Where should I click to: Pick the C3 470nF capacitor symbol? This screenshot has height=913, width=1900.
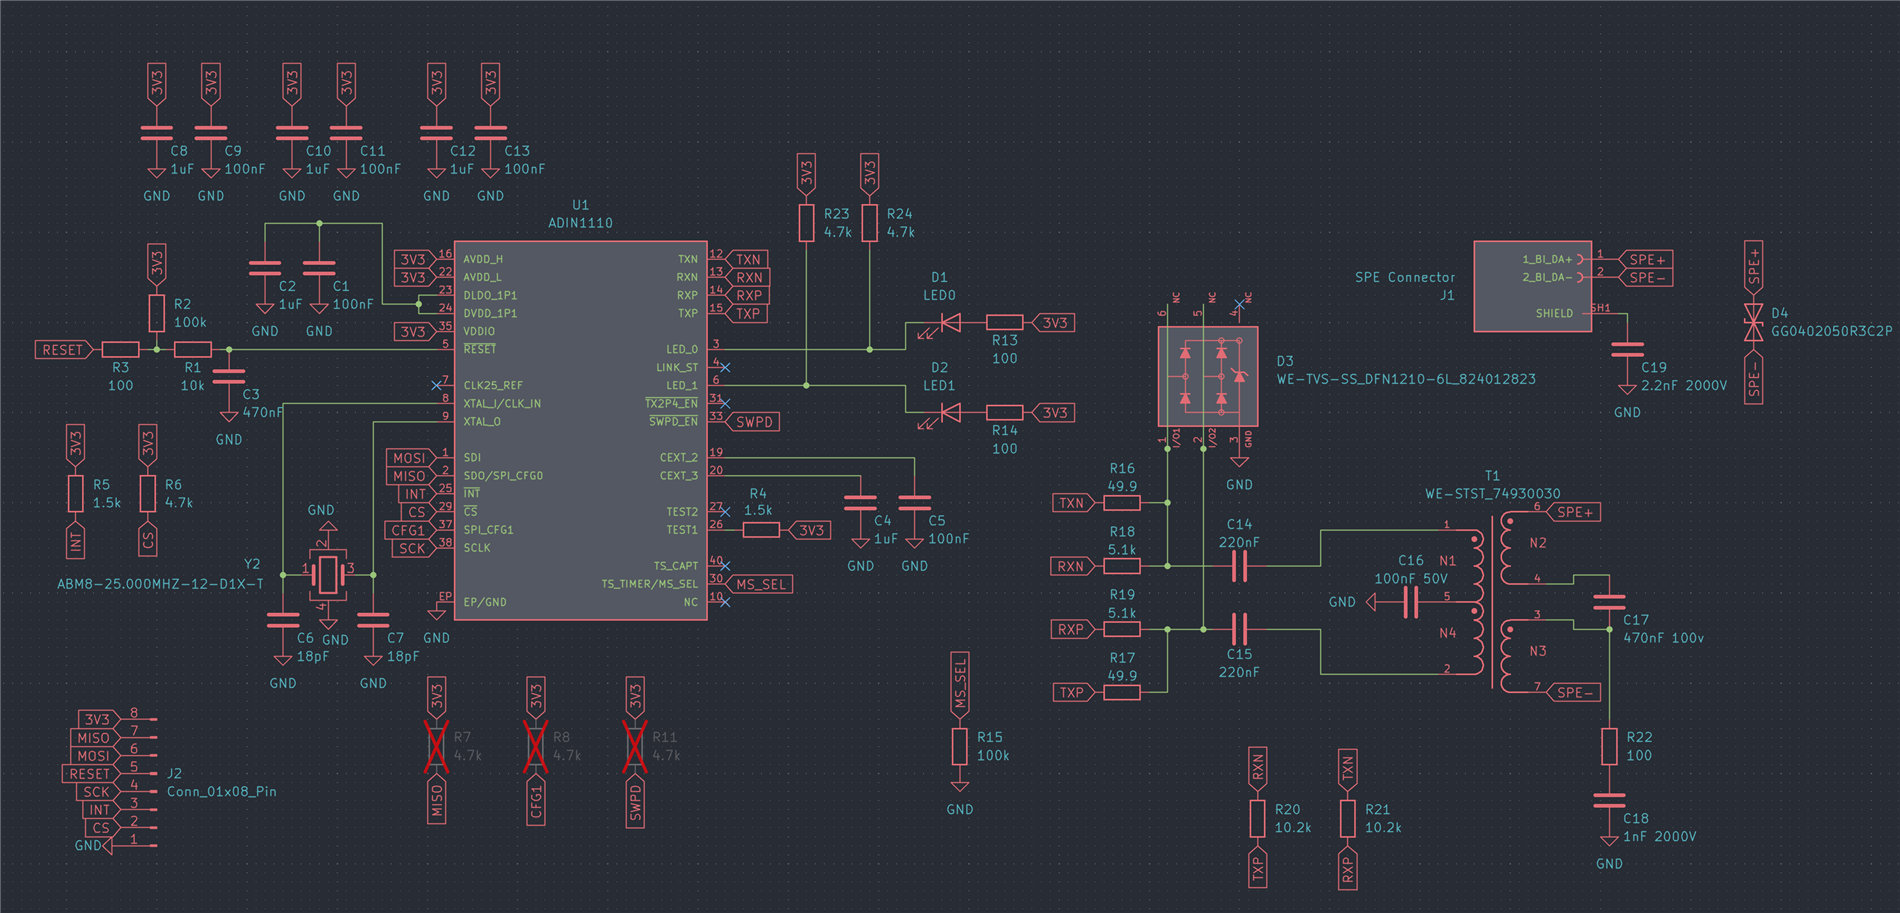tap(229, 377)
